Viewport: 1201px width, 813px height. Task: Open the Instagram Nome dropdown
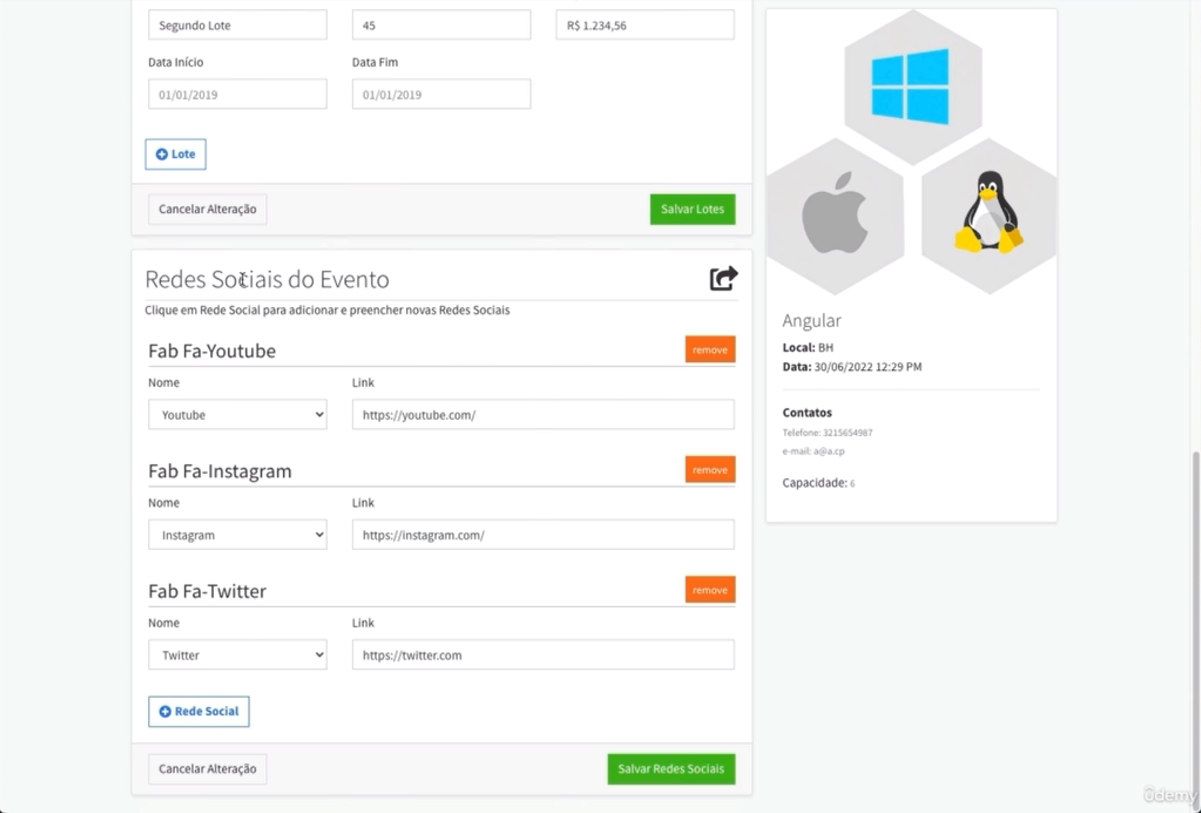237,535
